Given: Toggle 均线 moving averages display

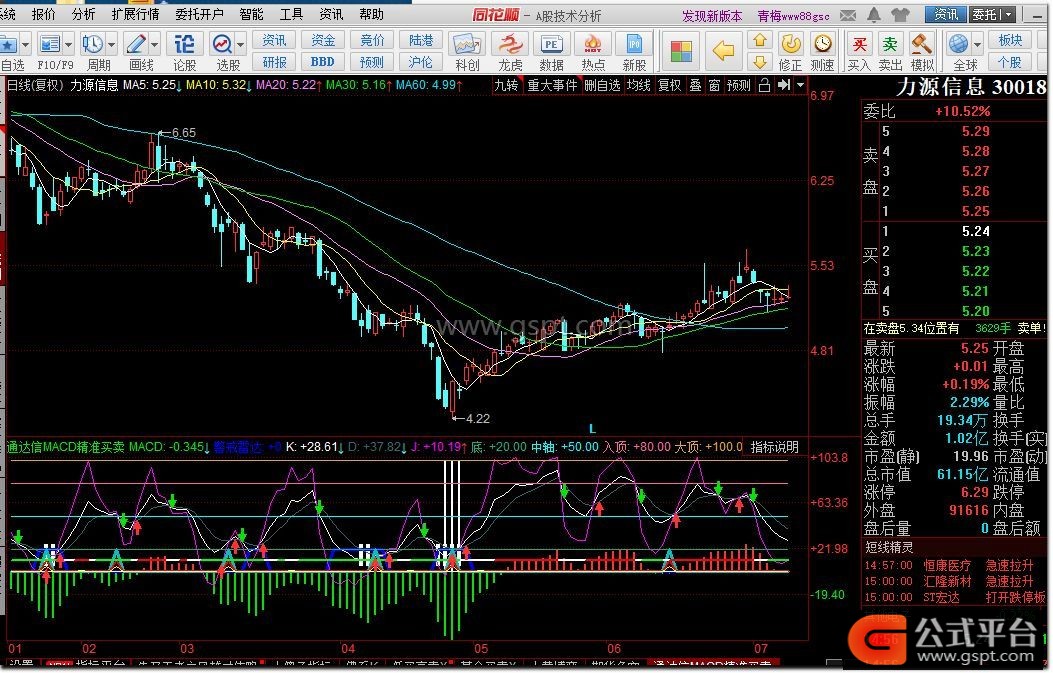Looking at the screenshot, I should point(639,85).
